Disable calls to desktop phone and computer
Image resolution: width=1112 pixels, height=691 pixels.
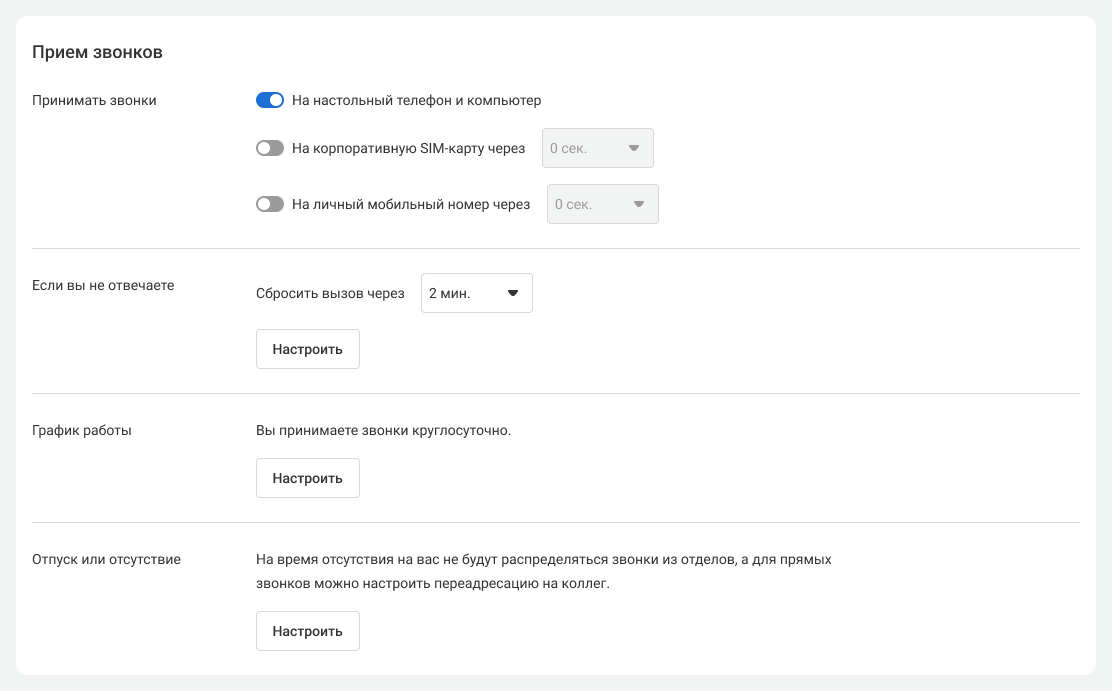click(270, 100)
